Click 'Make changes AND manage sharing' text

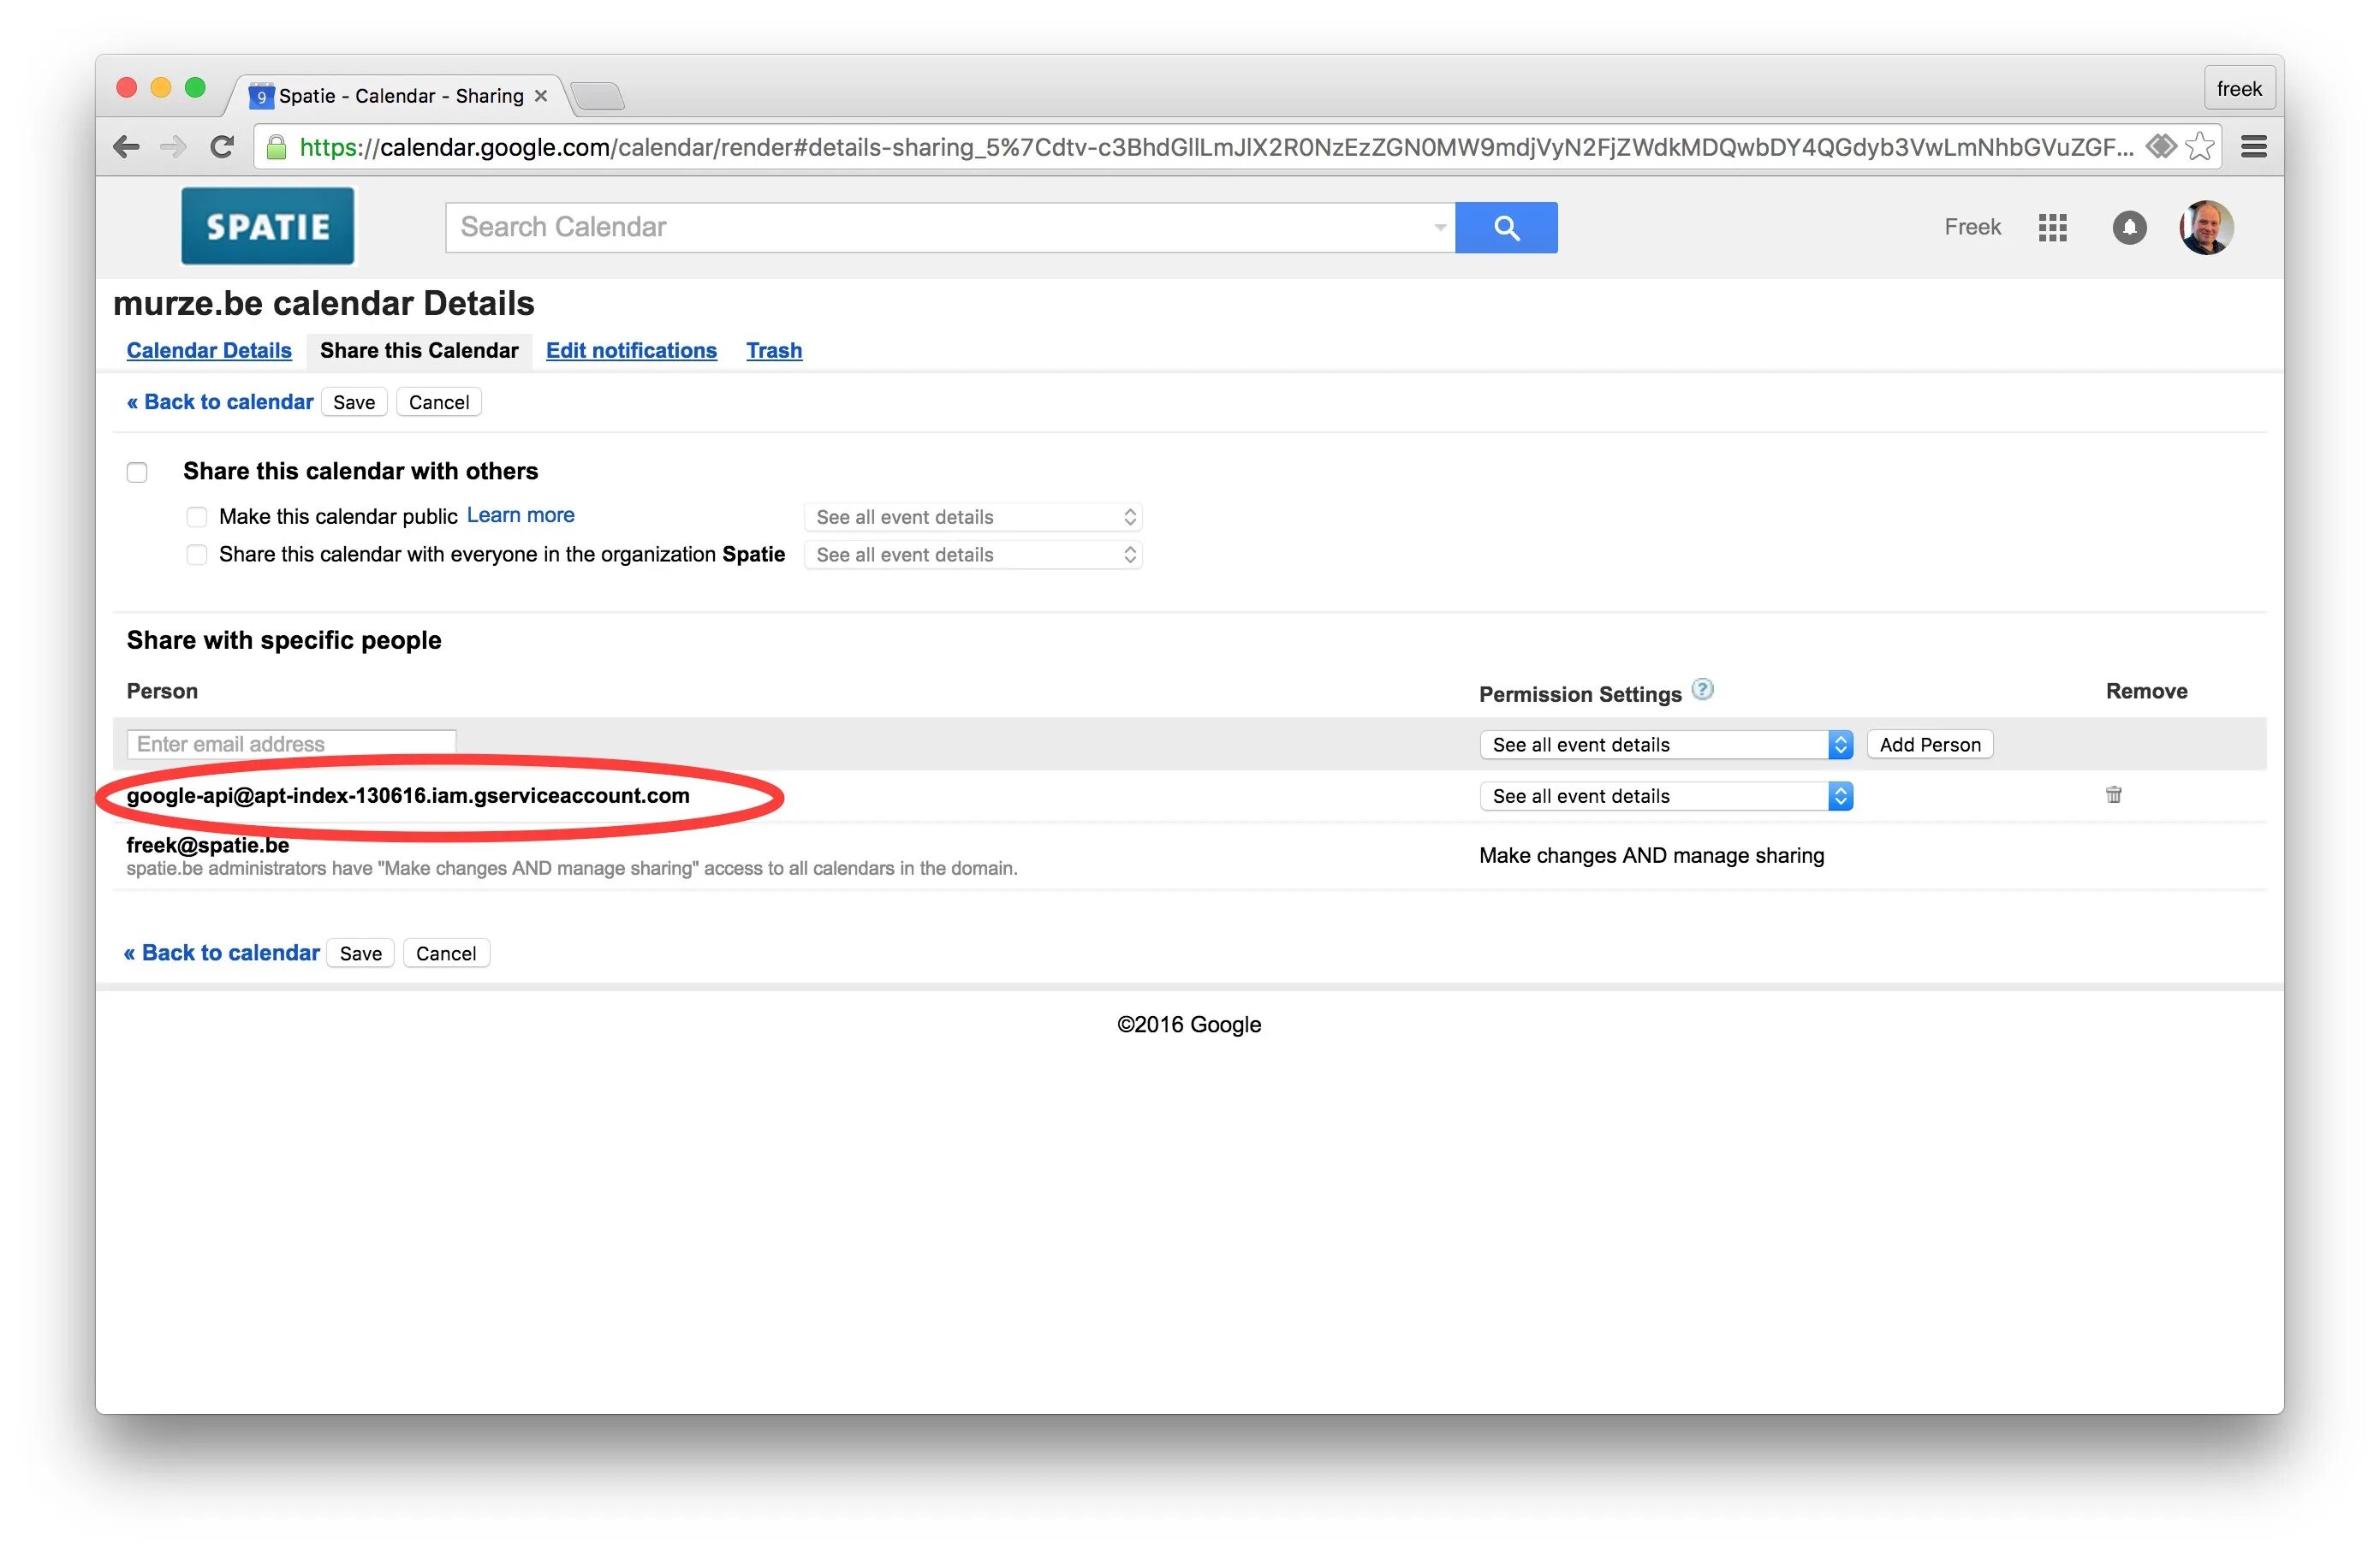click(x=1651, y=855)
